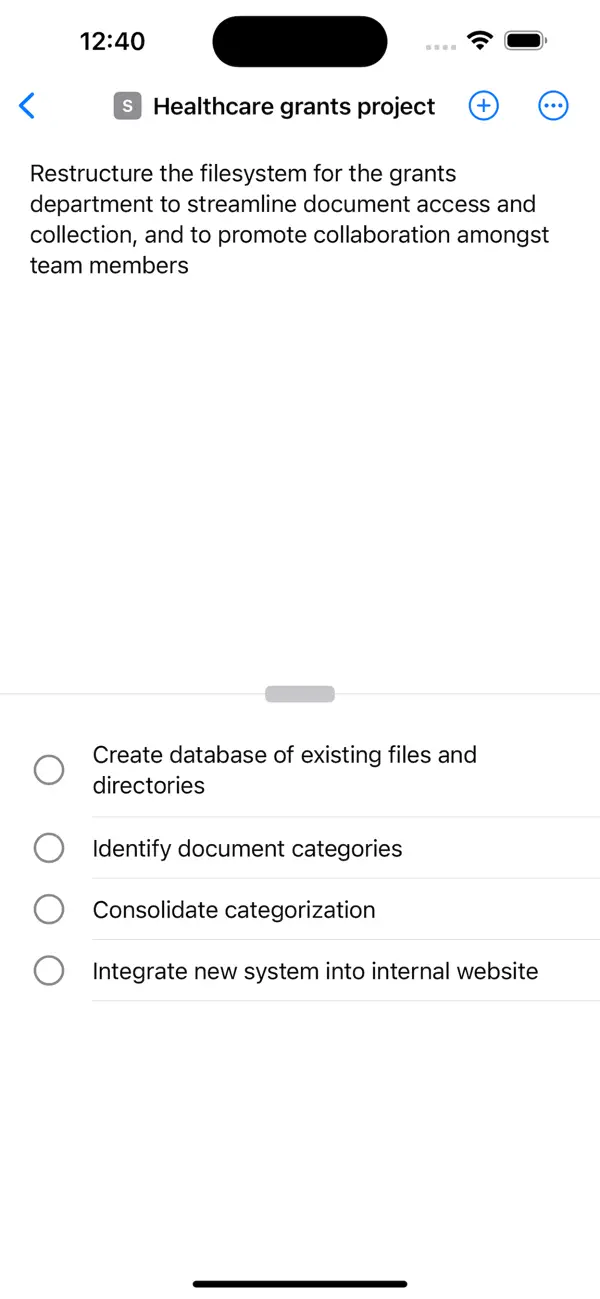Viewport: 600px width, 1299px height.
Task: Collapse the checklist sheet using the grab bar
Action: [x=299, y=693]
